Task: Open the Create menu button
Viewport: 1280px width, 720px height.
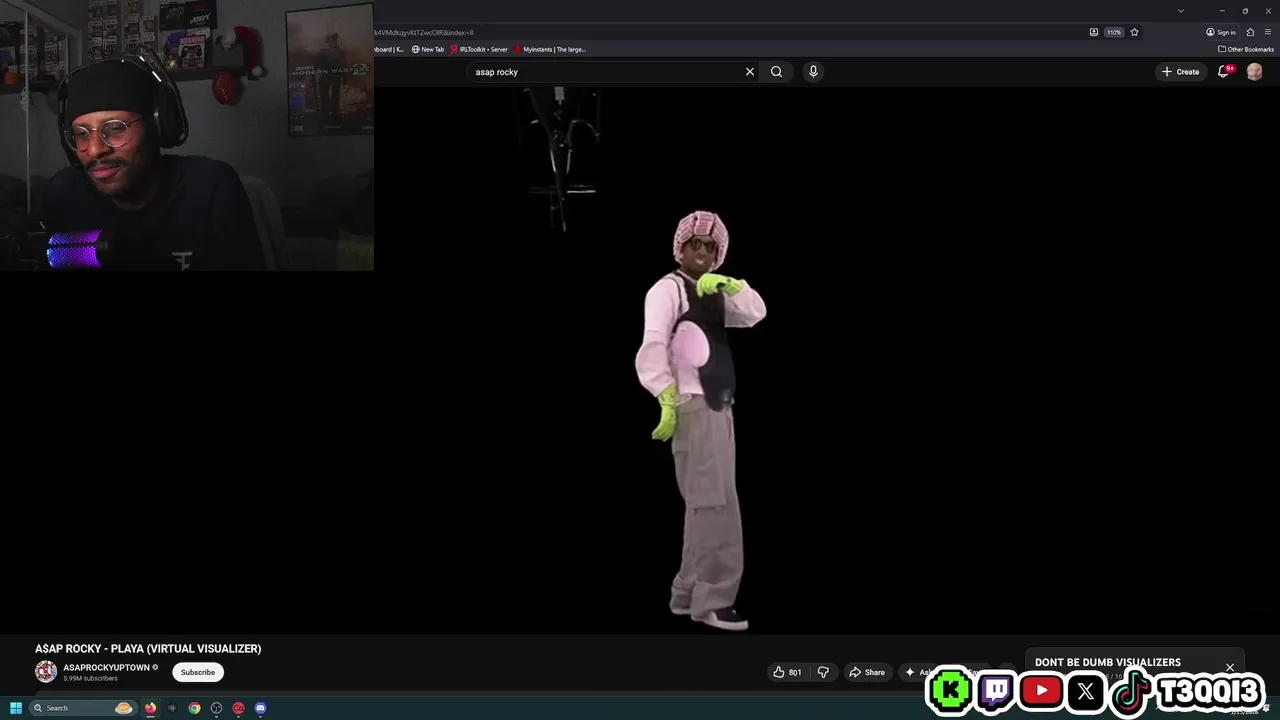Action: point(1180,72)
